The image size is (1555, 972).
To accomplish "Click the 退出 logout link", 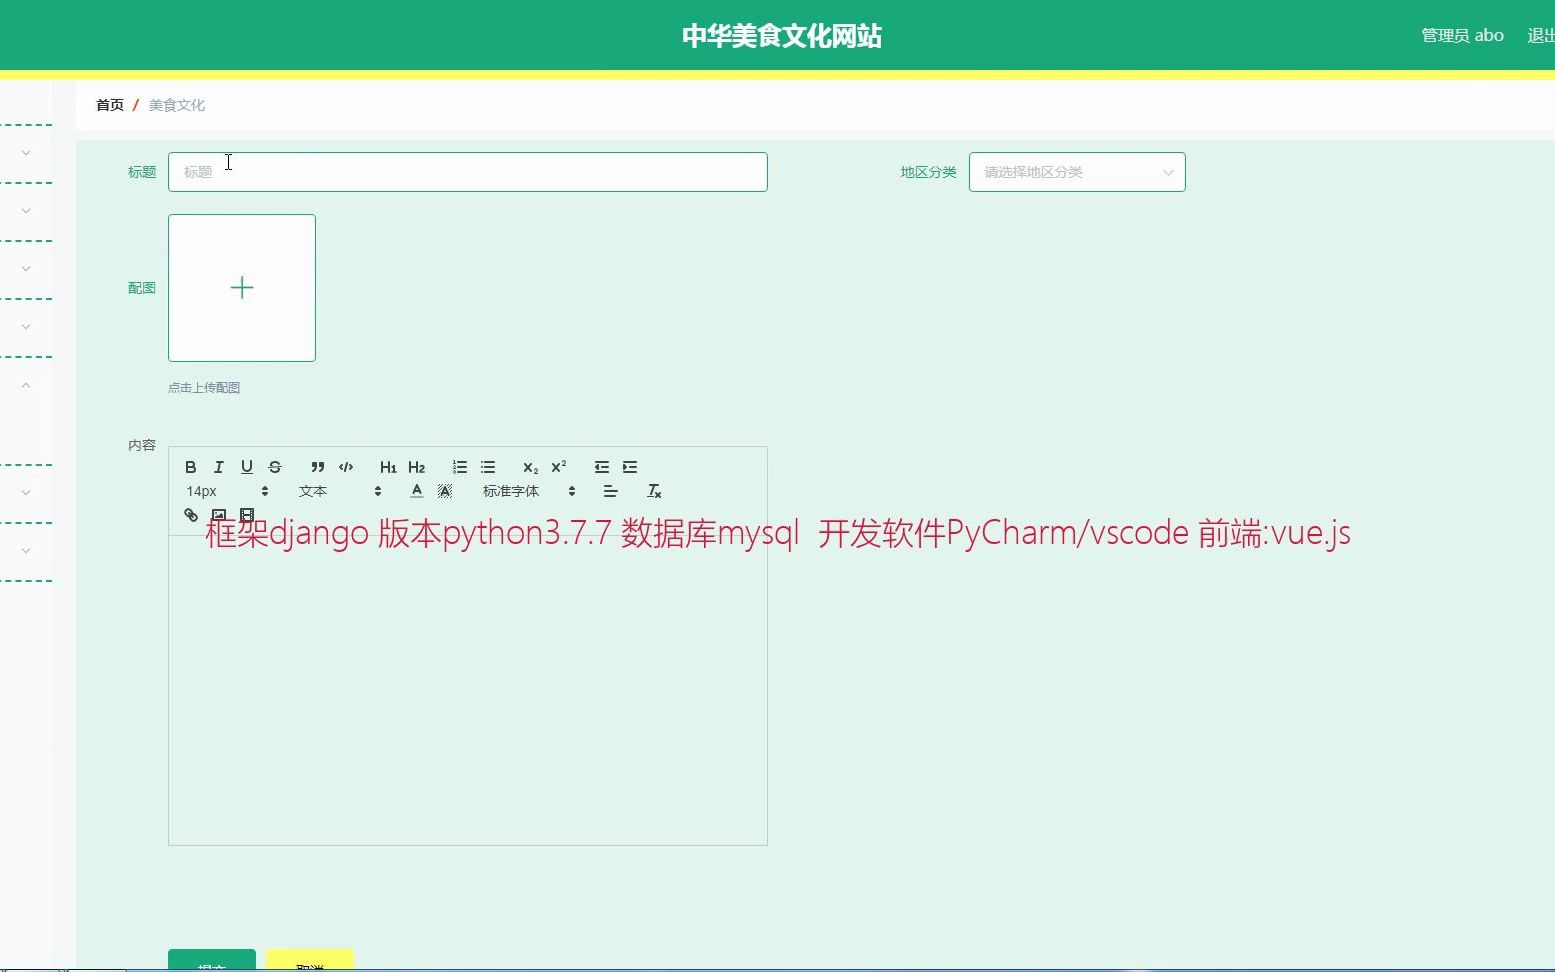I will tap(1541, 35).
